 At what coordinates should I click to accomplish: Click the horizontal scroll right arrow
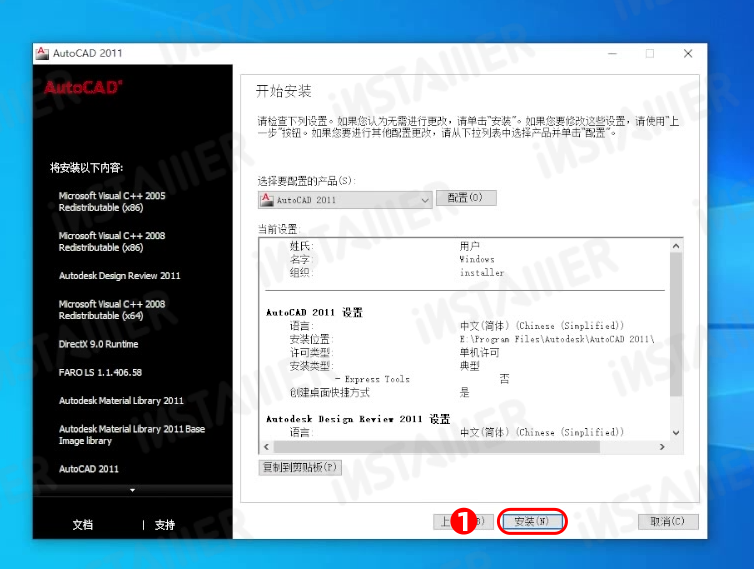[662, 447]
